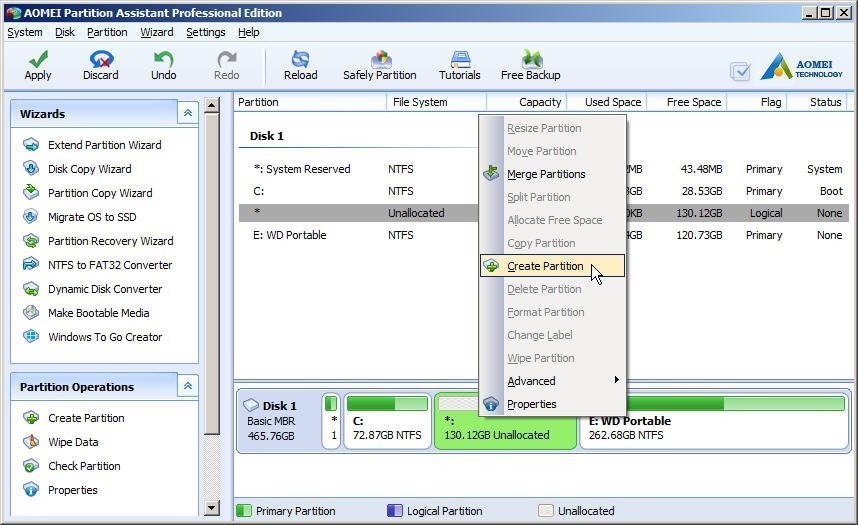Open Properties from the context menu

(552, 404)
